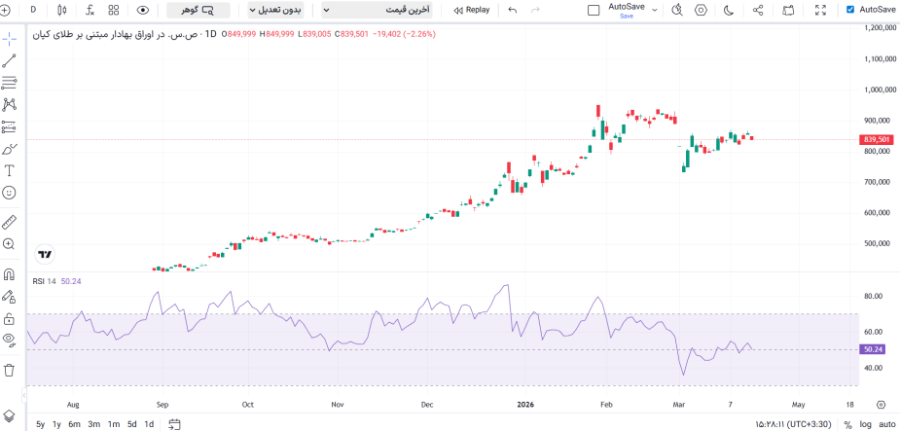This screenshot has height=431, width=900.
Task: Click the AutoSave Save layout button
Action: click(626, 10)
